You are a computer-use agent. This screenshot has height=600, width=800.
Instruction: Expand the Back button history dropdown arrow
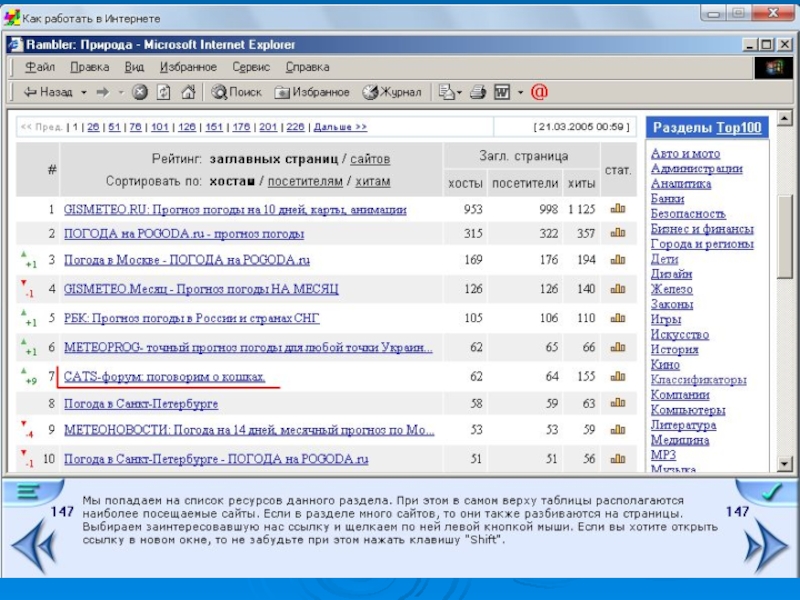pos(85,92)
